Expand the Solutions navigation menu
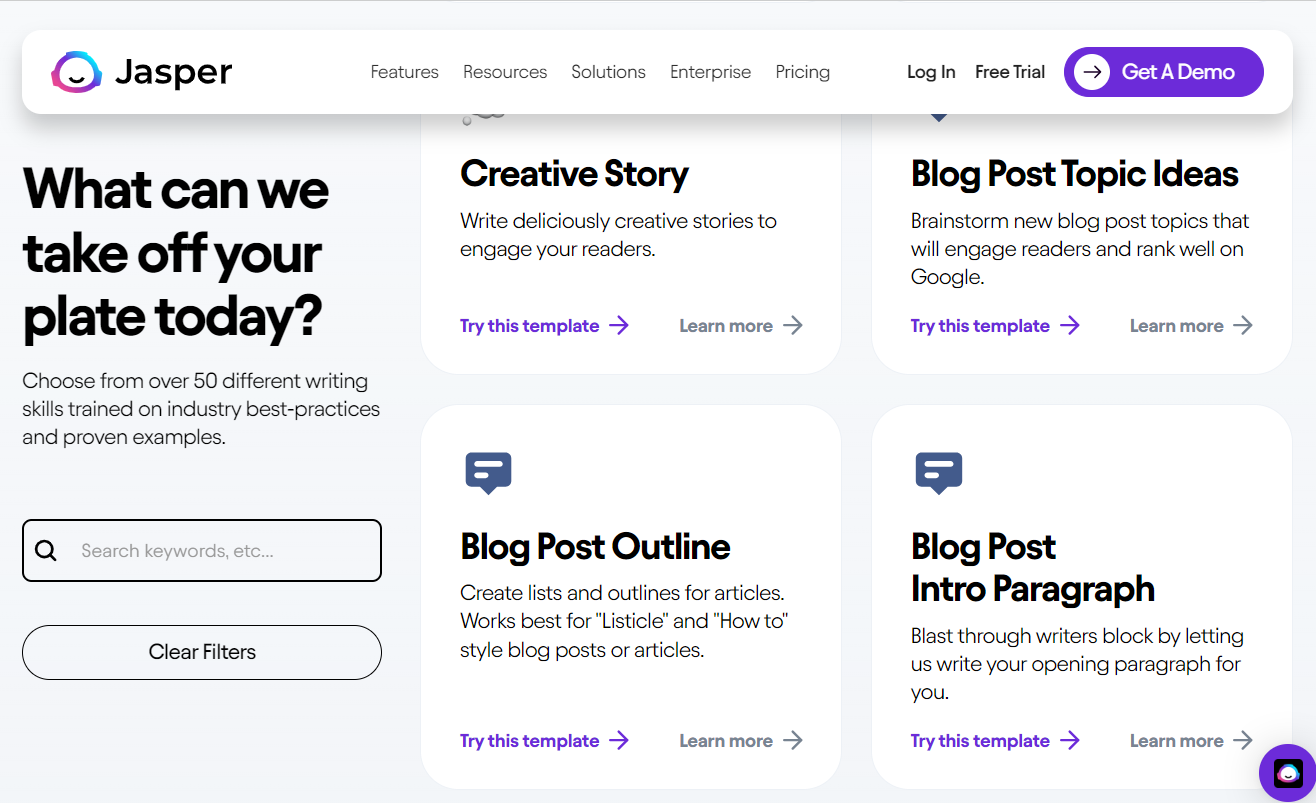 [608, 72]
